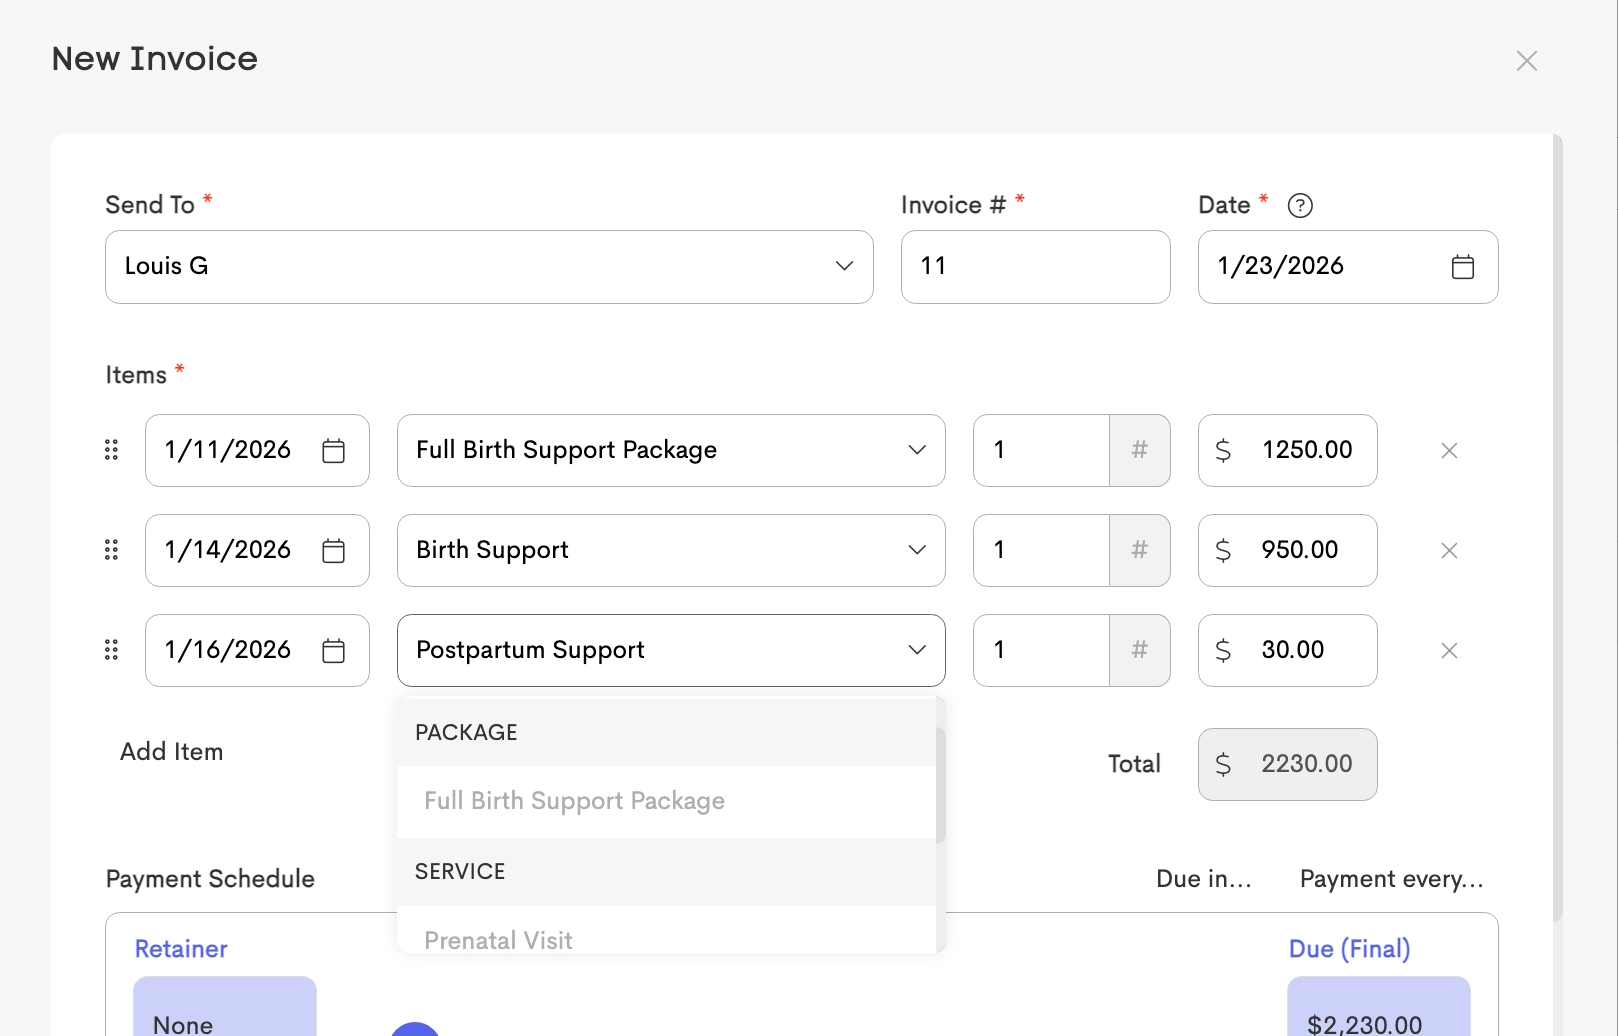This screenshot has height=1036, width=1618.
Task: Click the # unit button for 30.00 row
Action: tap(1139, 650)
